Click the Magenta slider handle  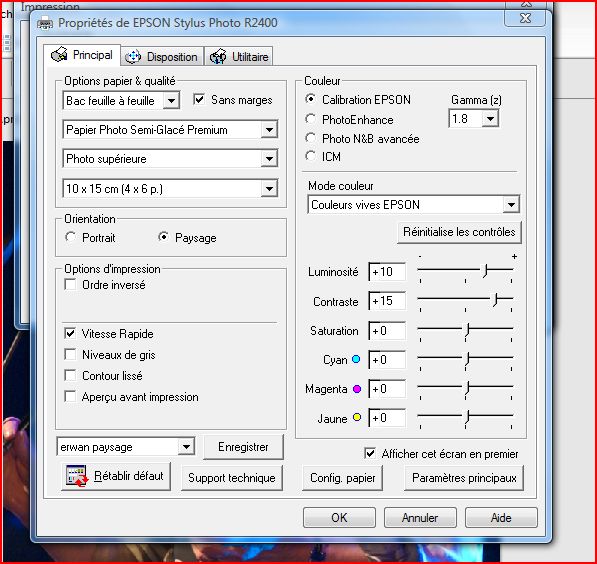(467, 388)
